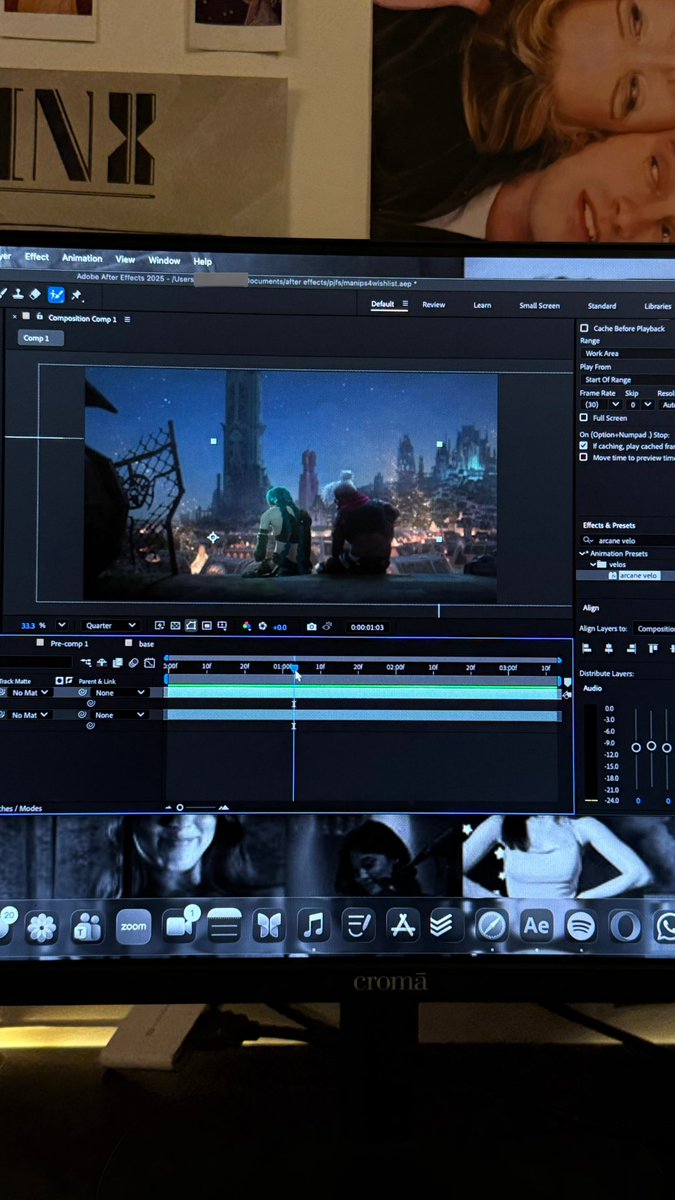Click the Region of Interest icon
The image size is (675, 1200).
pos(206,625)
